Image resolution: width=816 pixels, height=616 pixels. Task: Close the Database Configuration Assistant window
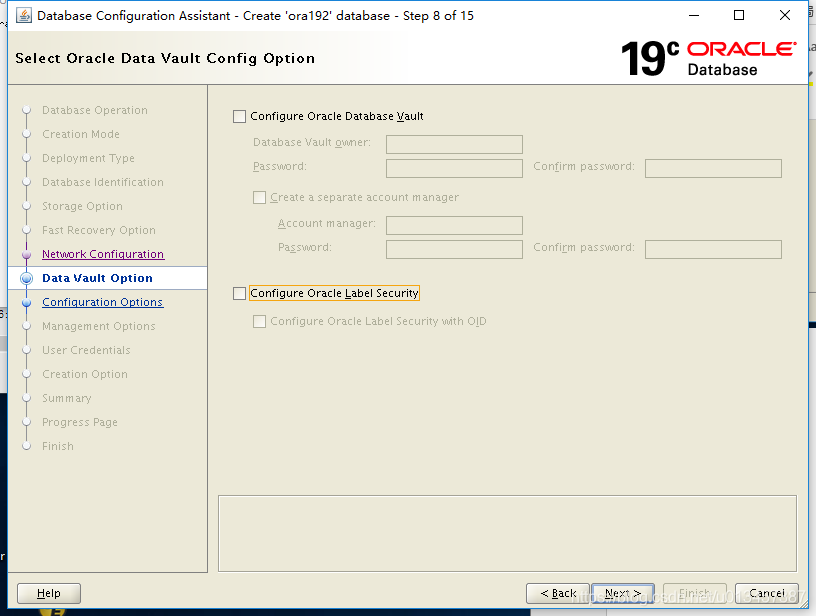[x=785, y=15]
